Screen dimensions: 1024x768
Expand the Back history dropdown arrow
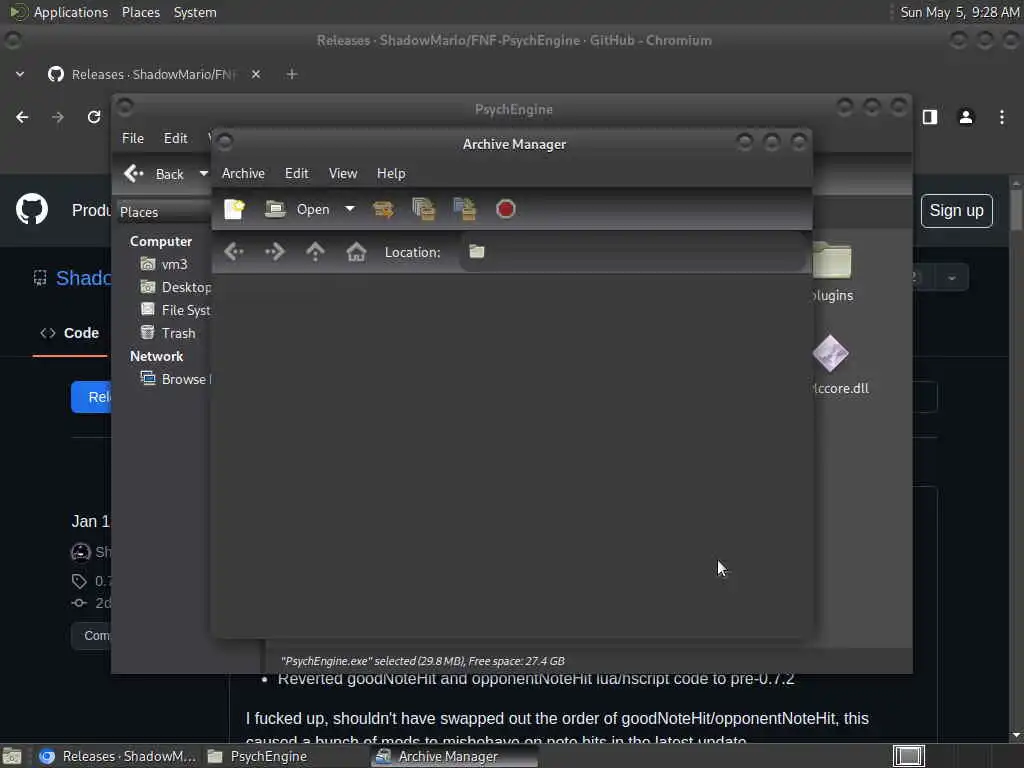point(203,174)
